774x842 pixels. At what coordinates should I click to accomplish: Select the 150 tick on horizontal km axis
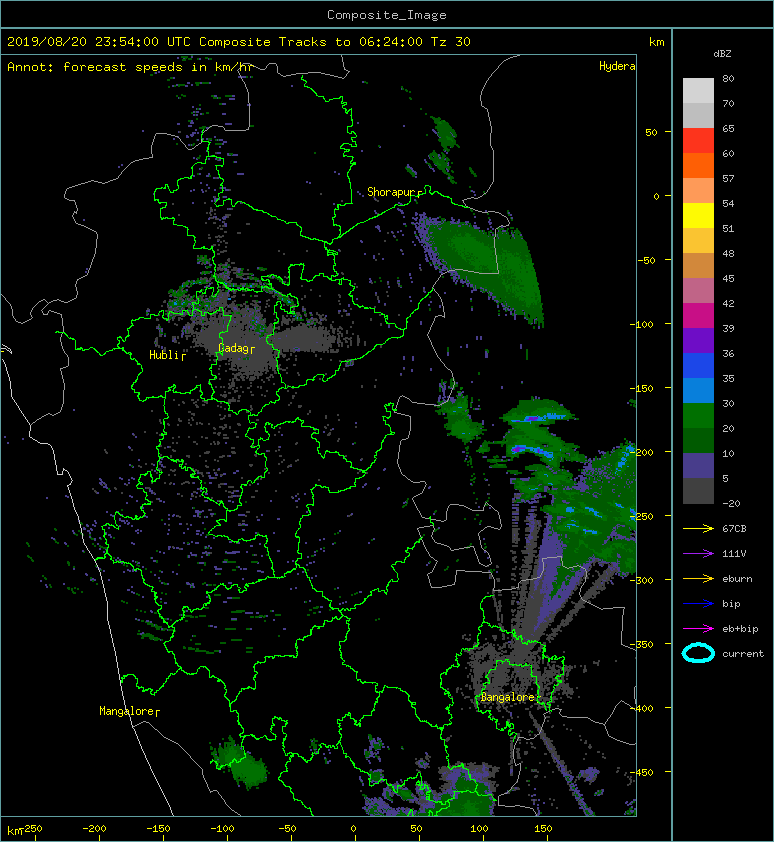click(544, 829)
